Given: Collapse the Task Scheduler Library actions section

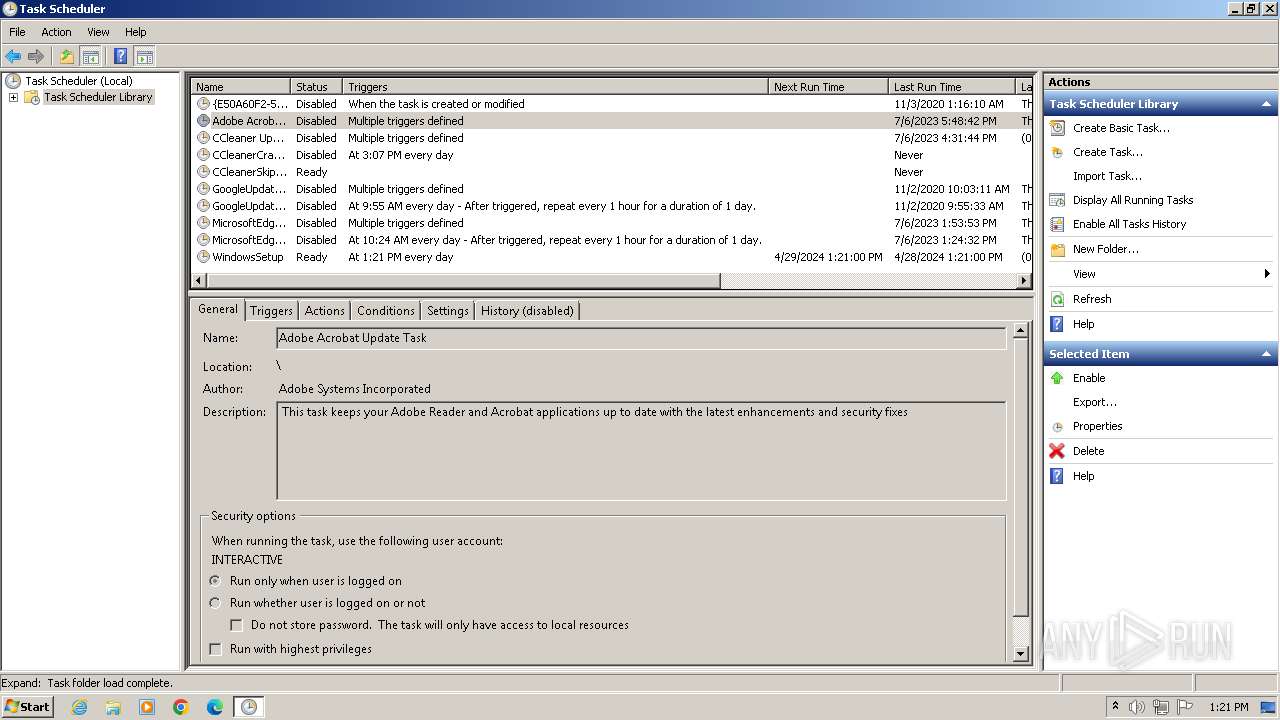Looking at the screenshot, I should click(1266, 104).
